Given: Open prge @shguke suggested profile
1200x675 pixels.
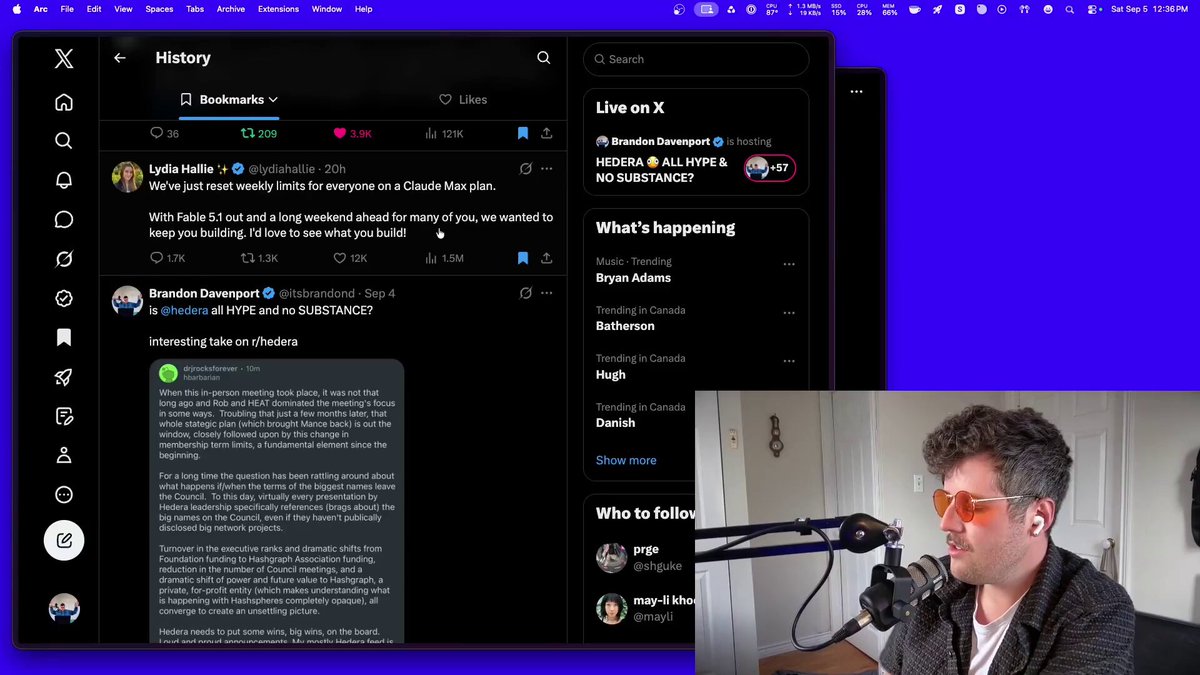Looking at the screenshot, I should click(x=640, y=557).
